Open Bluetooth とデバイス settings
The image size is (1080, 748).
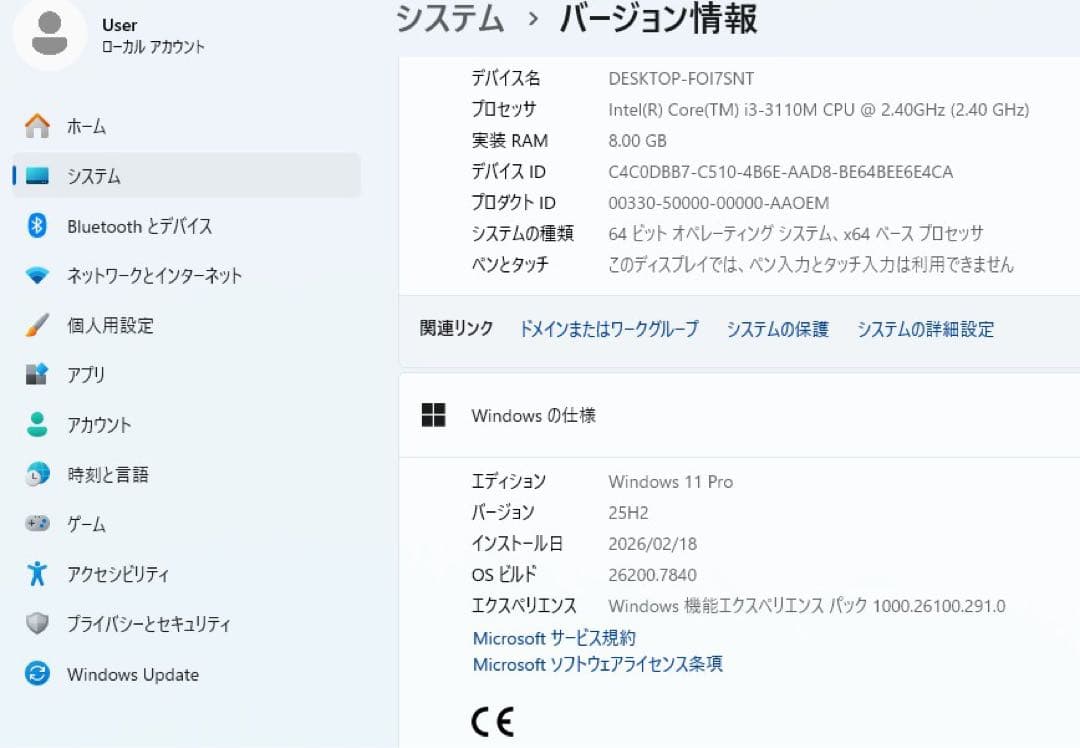187,225
